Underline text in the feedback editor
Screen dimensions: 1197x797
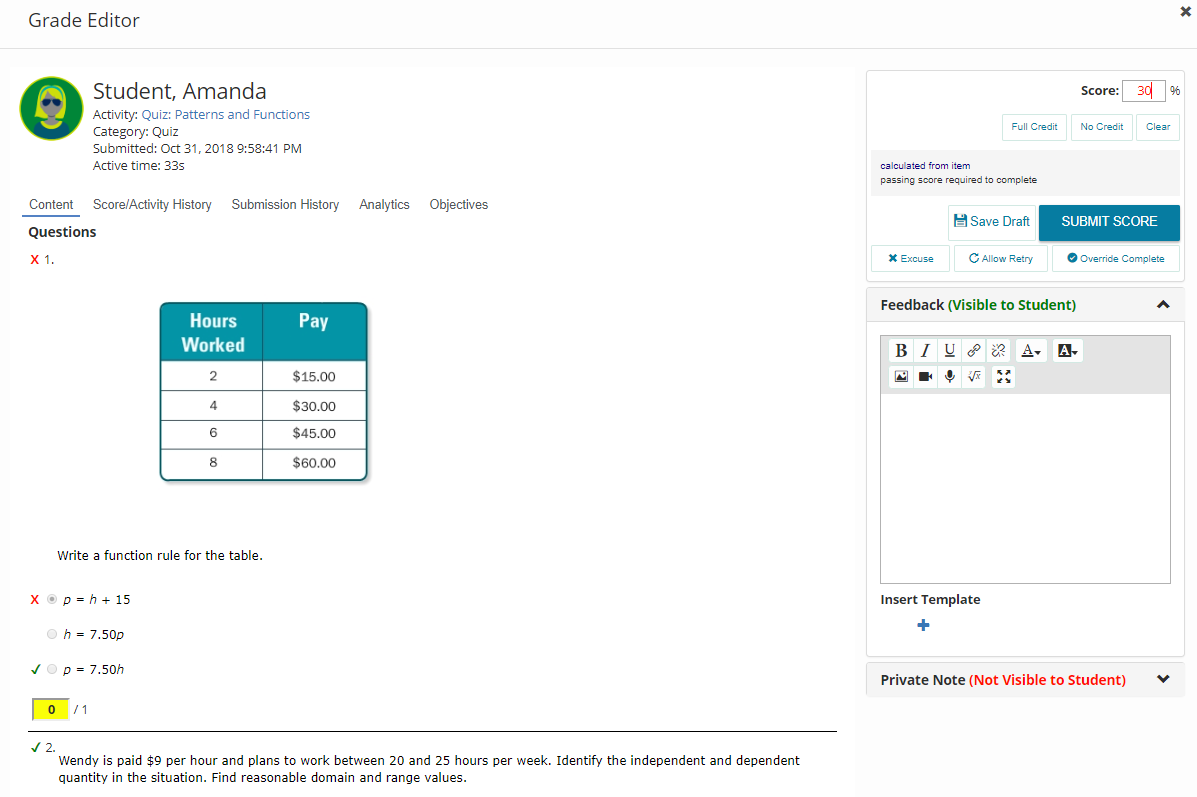click(949, 350)
